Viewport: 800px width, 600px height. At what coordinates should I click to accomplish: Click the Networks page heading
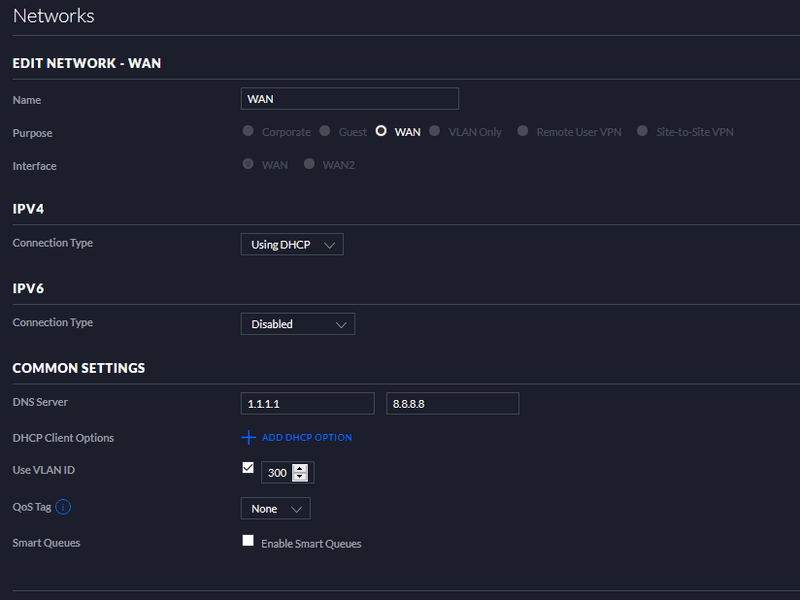click(54, 16)
